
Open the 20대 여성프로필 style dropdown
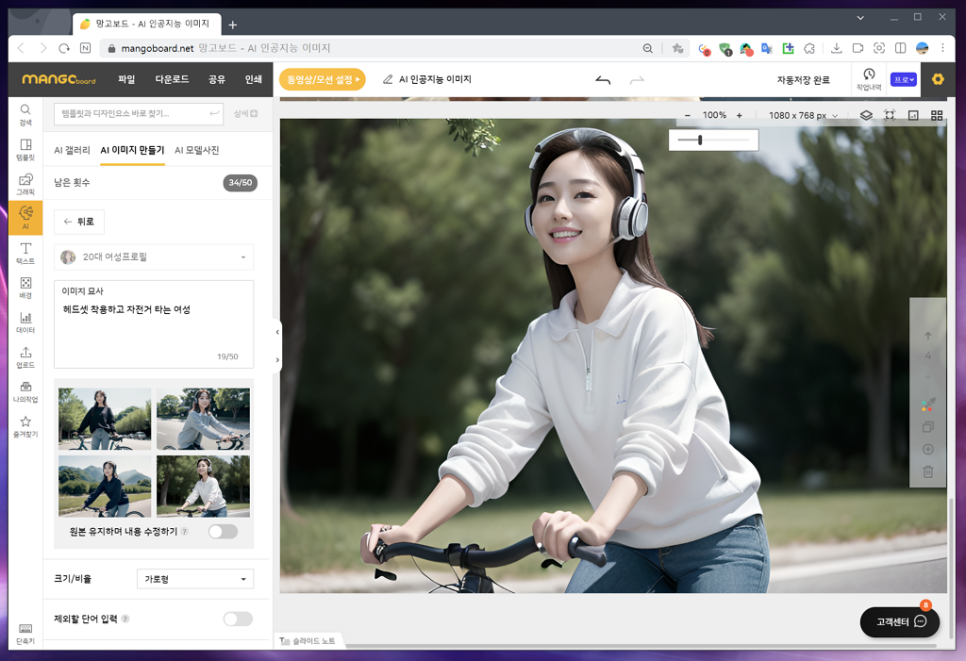pyautogui.click(x=154, y=257)
